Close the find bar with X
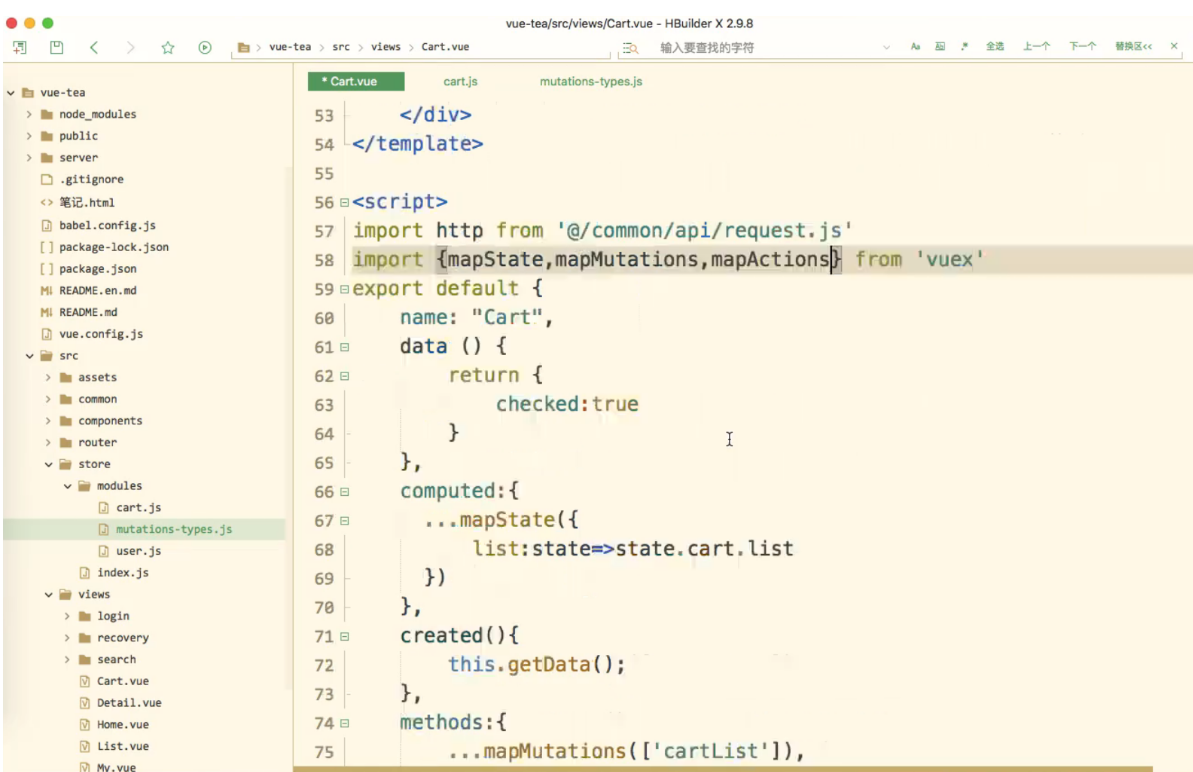 (1174, 46)
